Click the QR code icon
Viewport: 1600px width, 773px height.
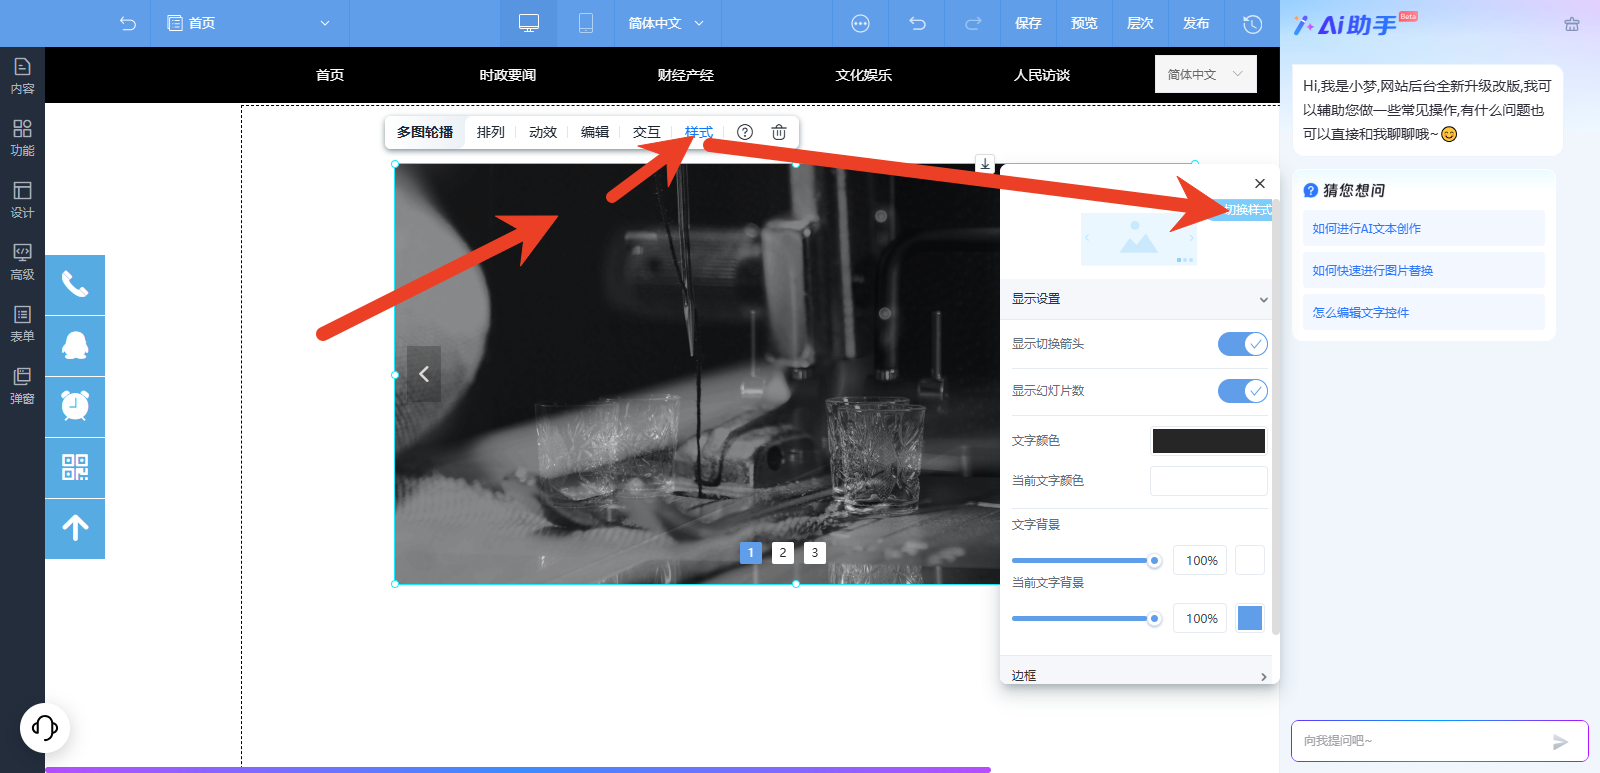[x=75, y=467]
